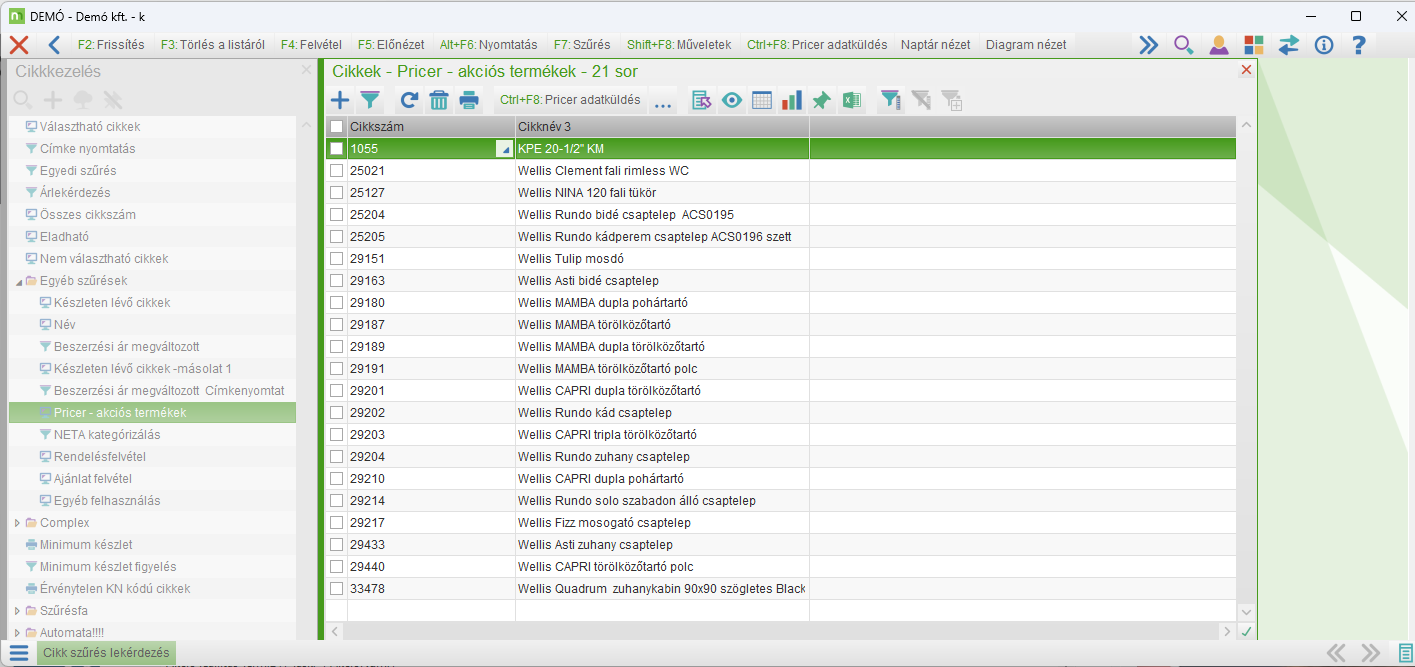Expand the Complex folder

(17, 523)
